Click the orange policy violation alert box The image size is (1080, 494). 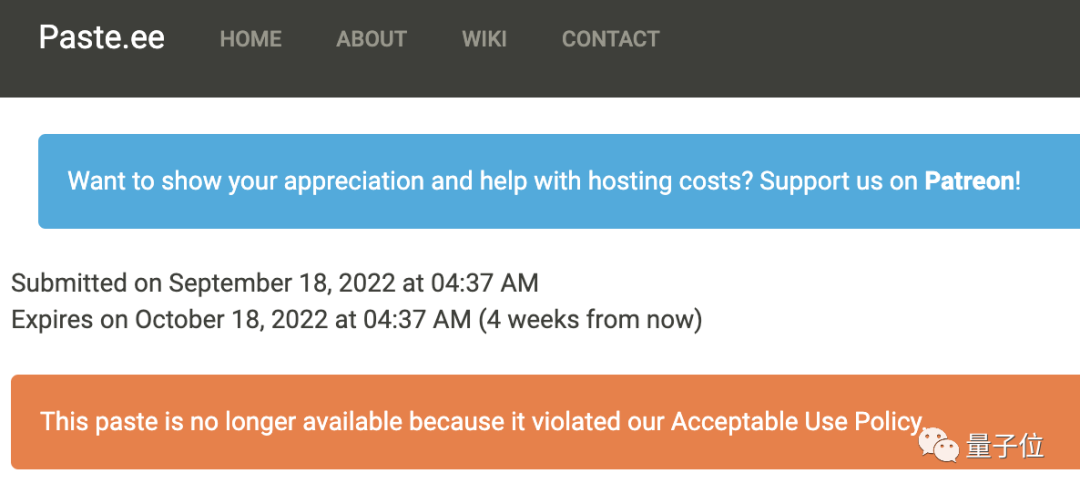(546, 422)
